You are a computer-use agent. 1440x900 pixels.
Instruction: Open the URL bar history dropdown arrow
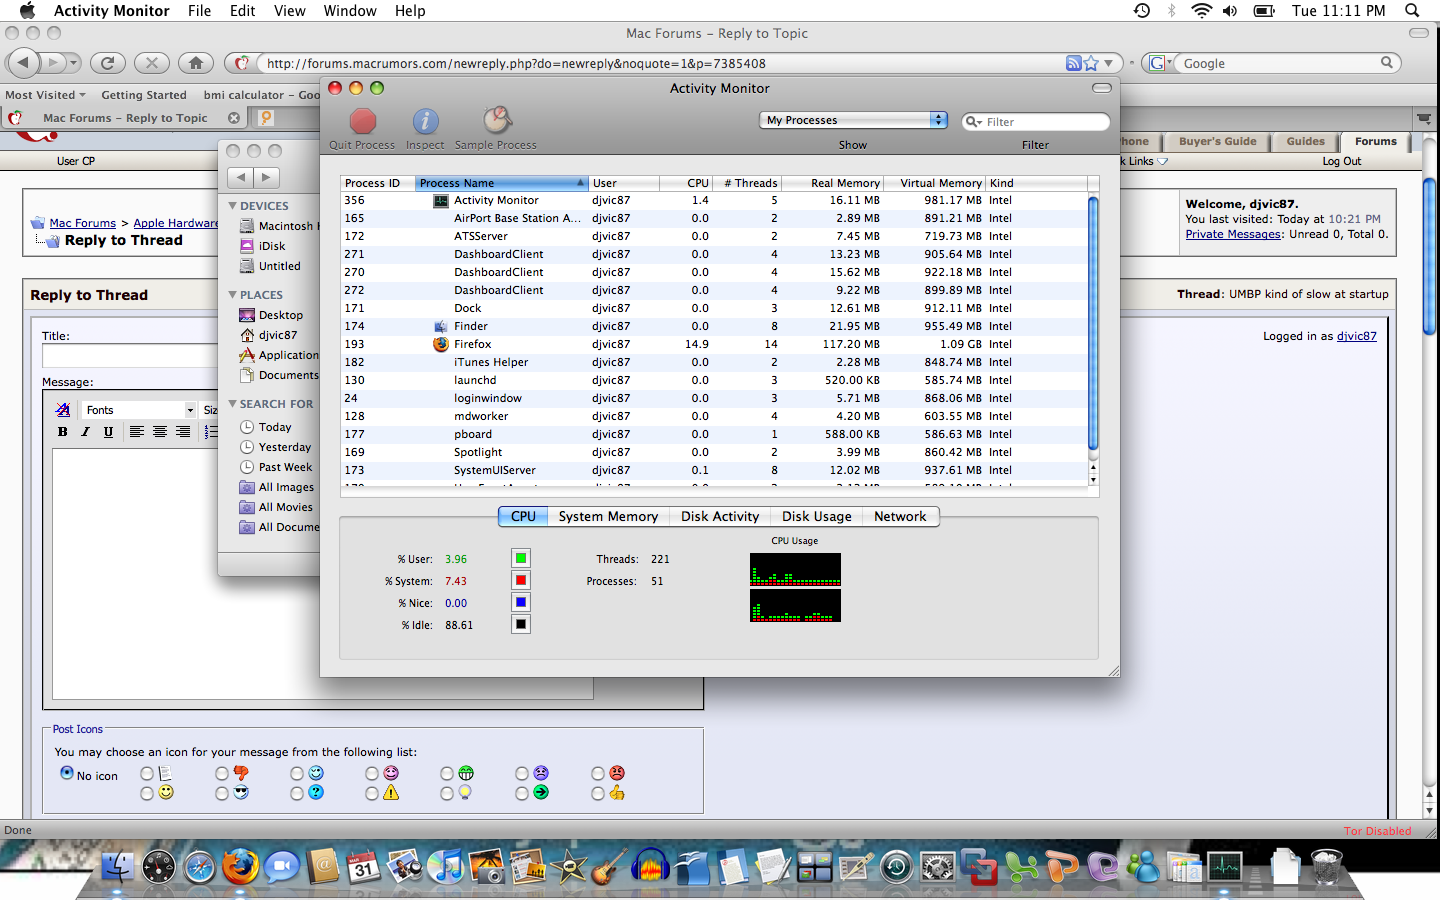[x=1108, y=63]
